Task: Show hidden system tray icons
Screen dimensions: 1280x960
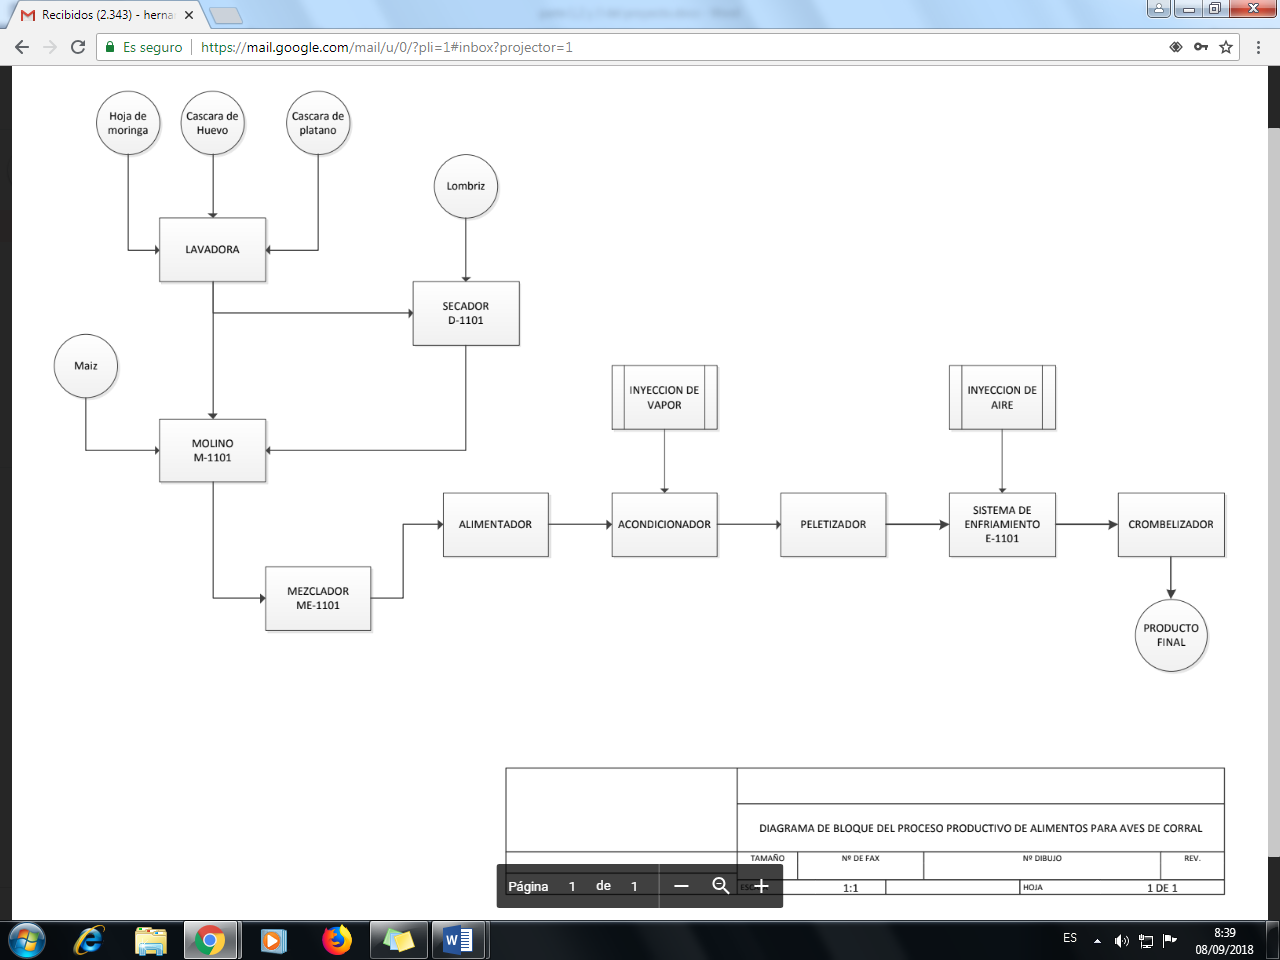Action: pyautogui.click(x=1097, y=941)
